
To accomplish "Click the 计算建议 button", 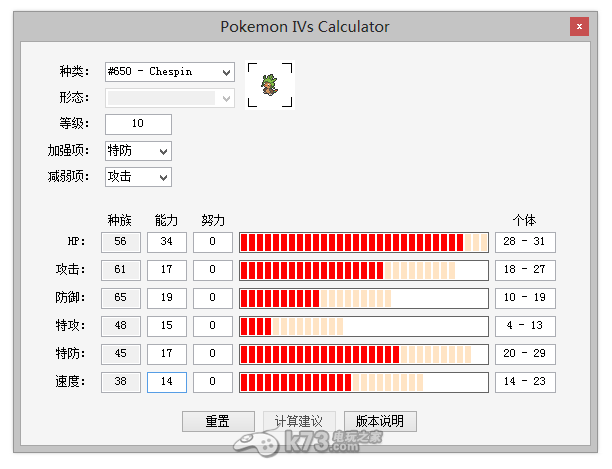I will pos(299,421).
